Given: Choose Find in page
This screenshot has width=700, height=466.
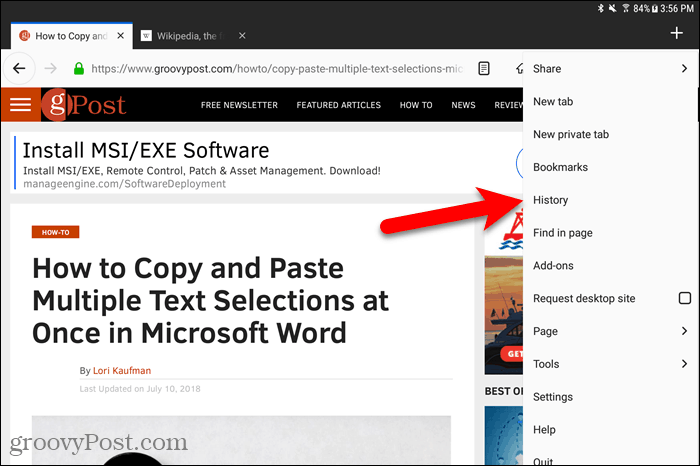Looking at the screenshot, I should (611, 233).
